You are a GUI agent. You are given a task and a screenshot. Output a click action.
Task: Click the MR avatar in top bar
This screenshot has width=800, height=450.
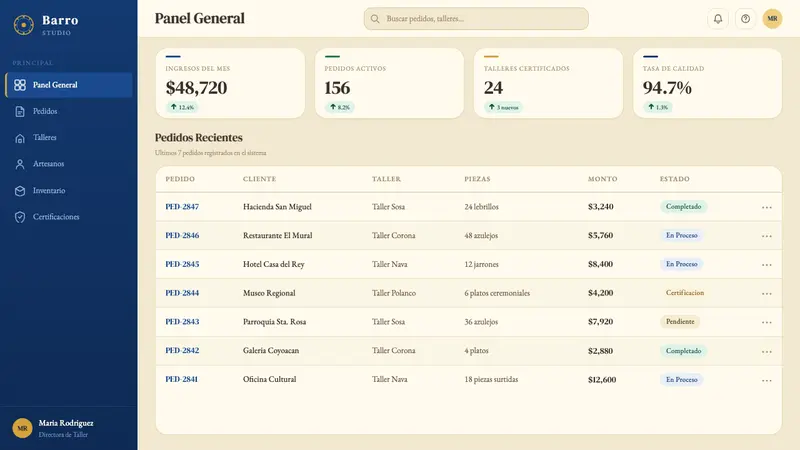point(772,19)
